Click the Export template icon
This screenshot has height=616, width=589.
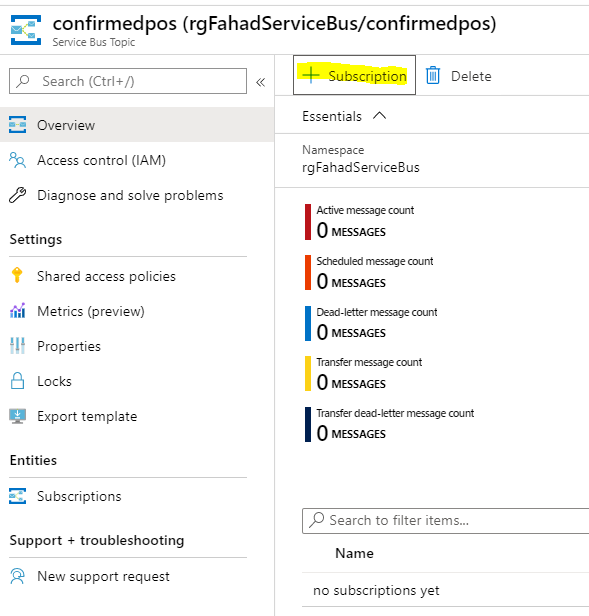[17, 416]
